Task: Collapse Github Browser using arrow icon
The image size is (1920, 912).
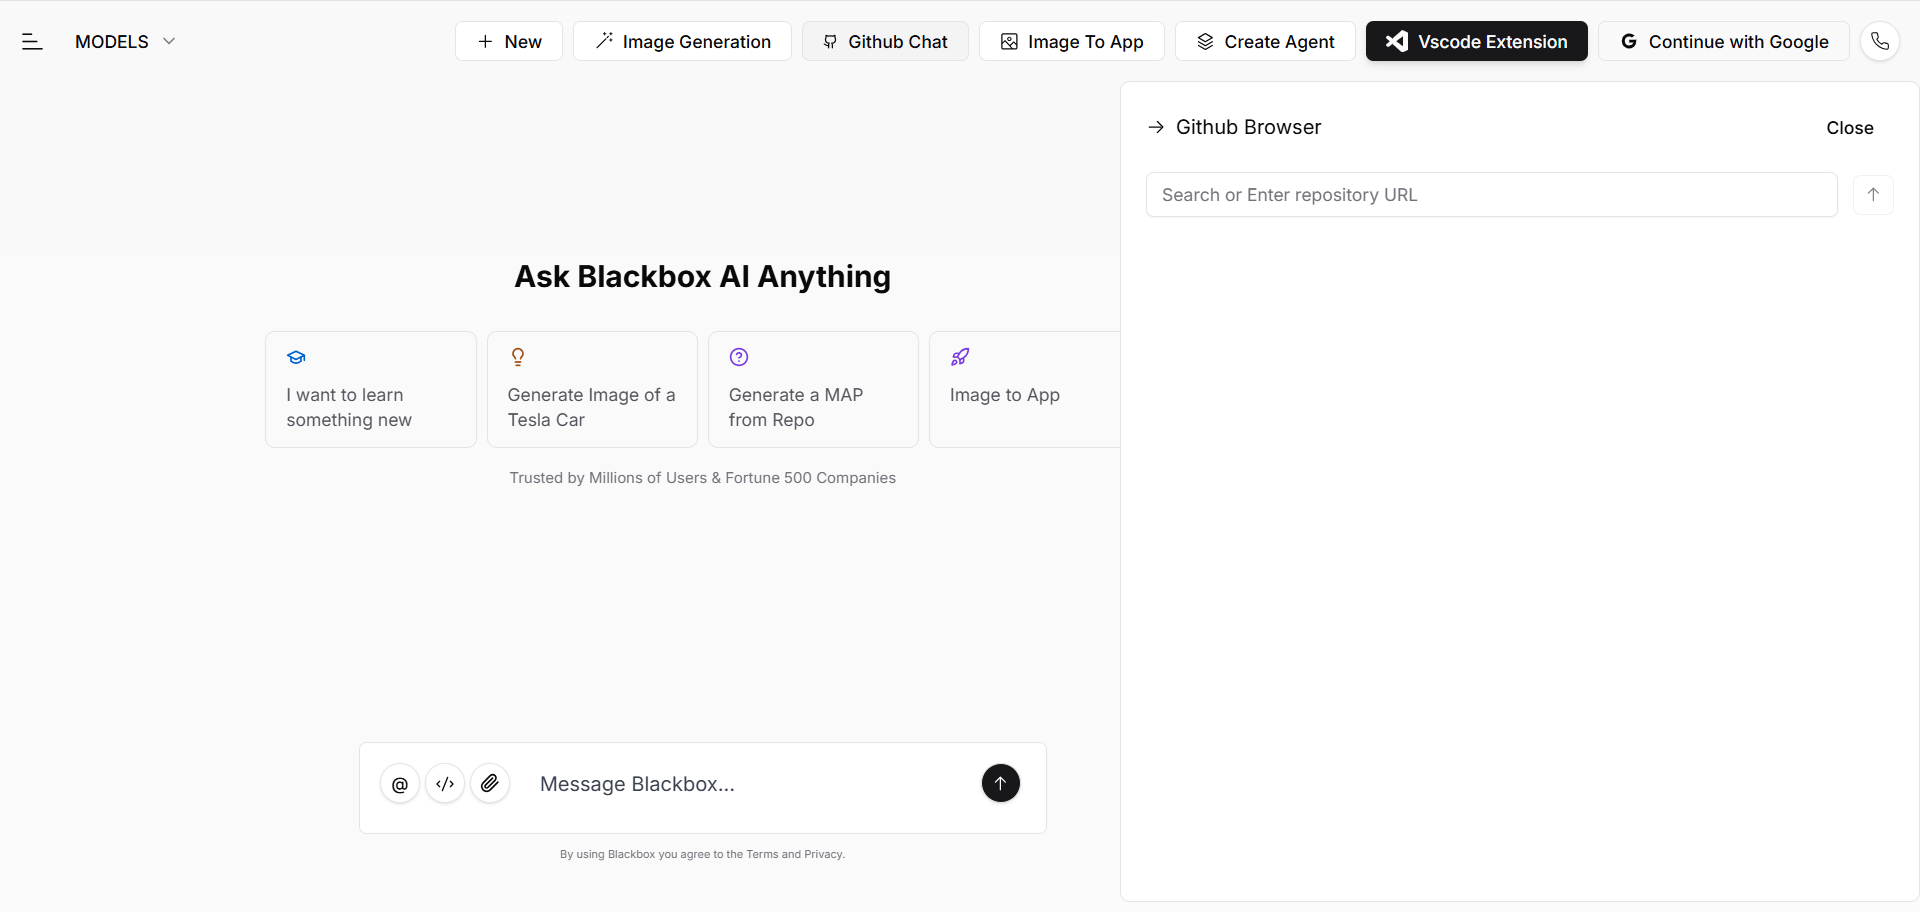Action: [1156, 127]
